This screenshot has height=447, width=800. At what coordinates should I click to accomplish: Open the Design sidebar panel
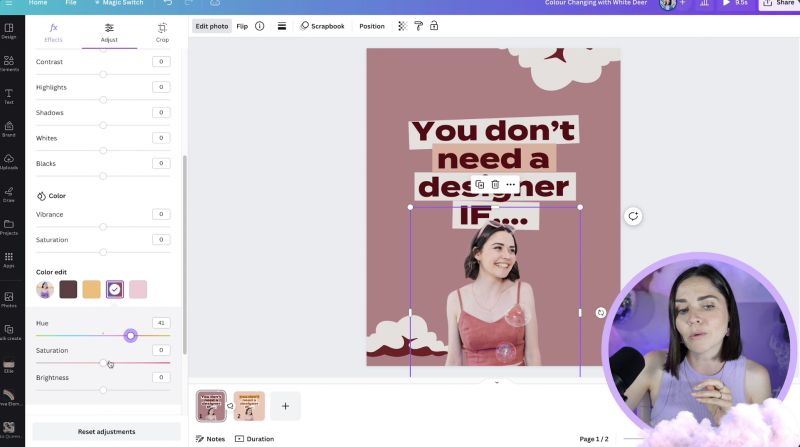(9, 31)
